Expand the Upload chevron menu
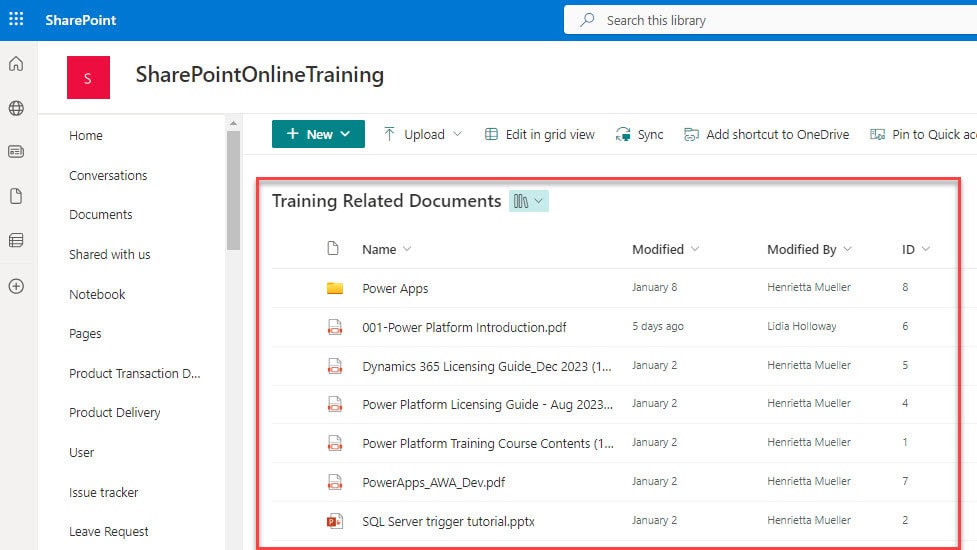This screenshot has height=550, width=977. [457, 134]
